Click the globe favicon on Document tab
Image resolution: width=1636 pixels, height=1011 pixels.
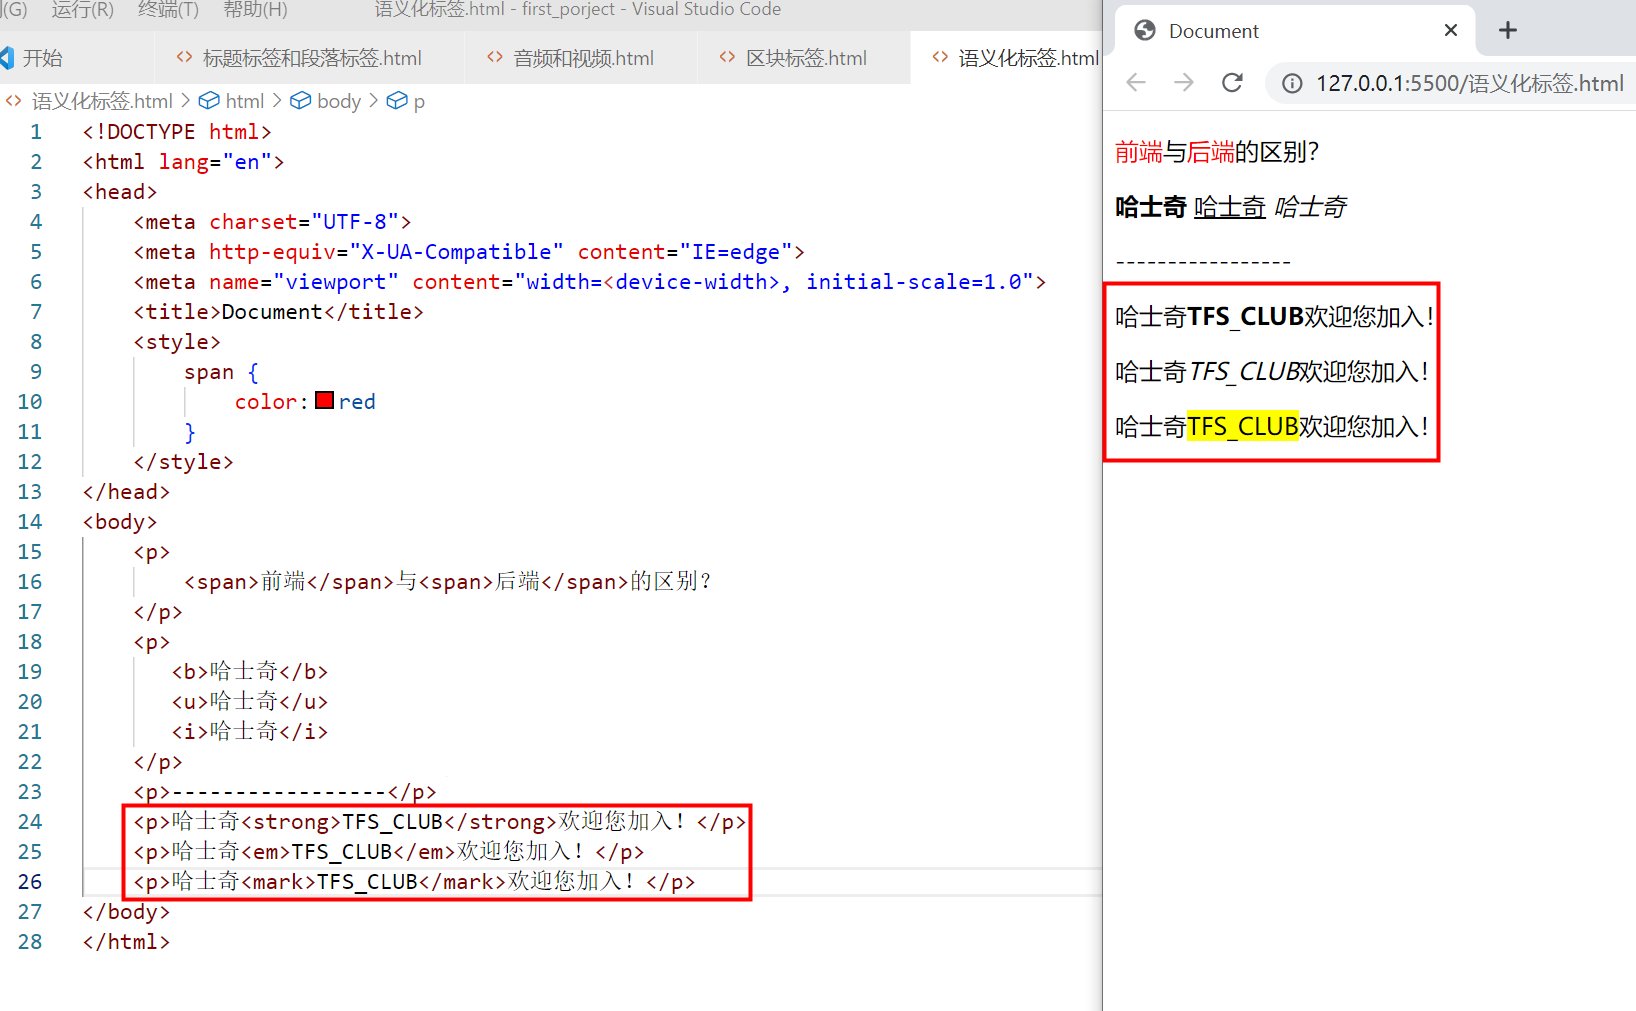[x=1145, y=31]
